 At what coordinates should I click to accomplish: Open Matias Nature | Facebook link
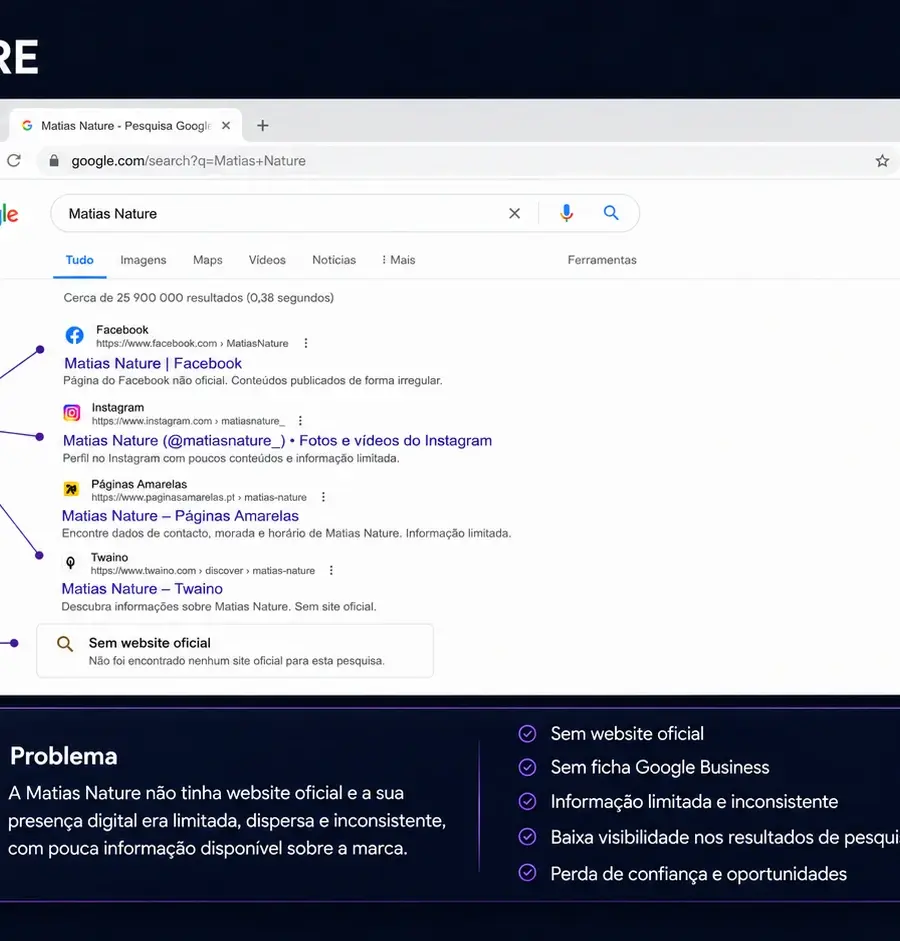click(x=153, y=363)
